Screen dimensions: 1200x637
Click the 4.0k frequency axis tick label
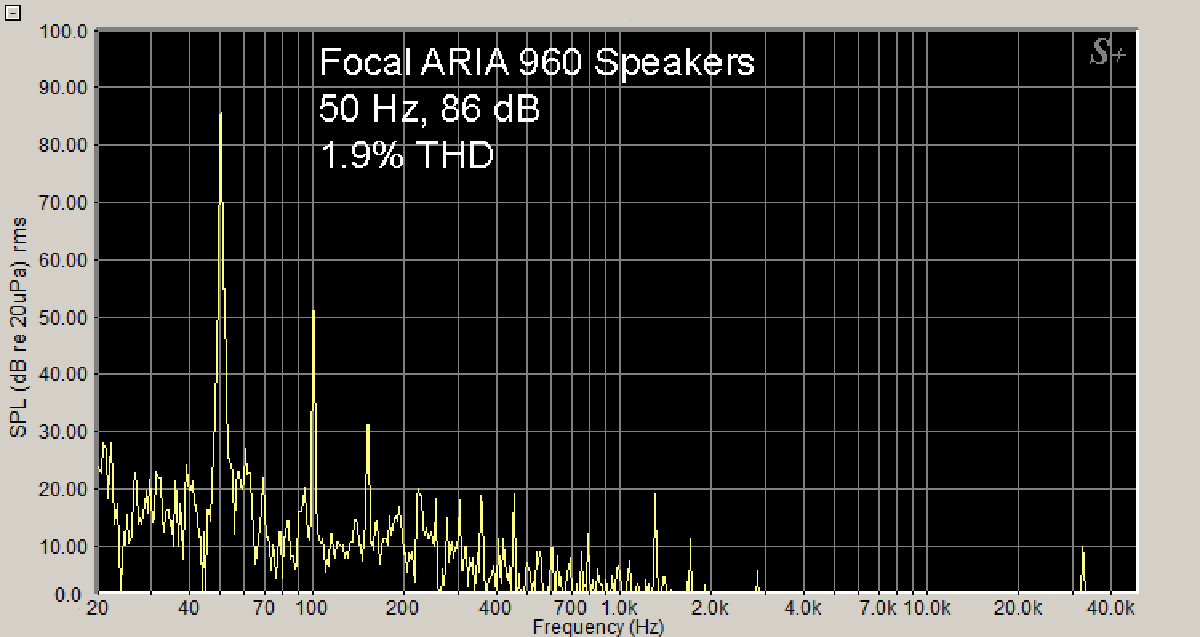pyautogui.click(x=803, y=608)
